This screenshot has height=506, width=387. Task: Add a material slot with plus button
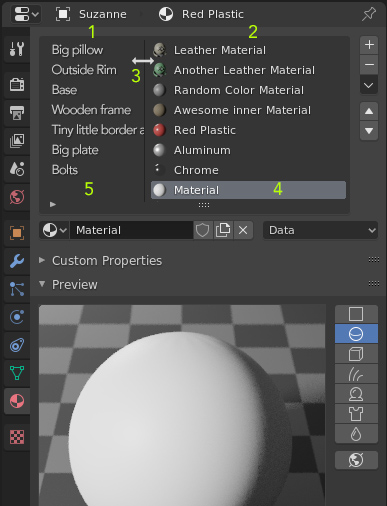[x=369, y=45]
